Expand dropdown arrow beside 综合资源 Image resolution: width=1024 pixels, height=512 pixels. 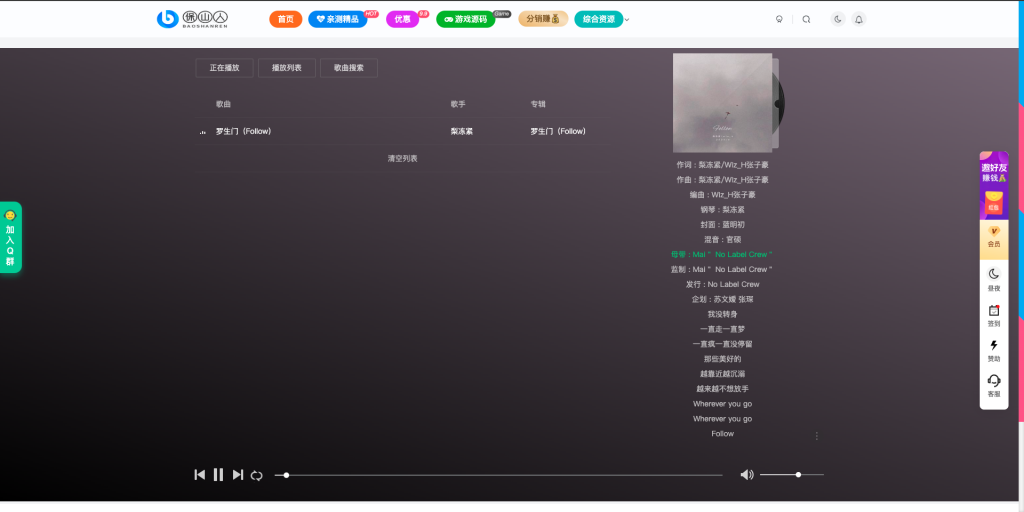pos(627,20)
